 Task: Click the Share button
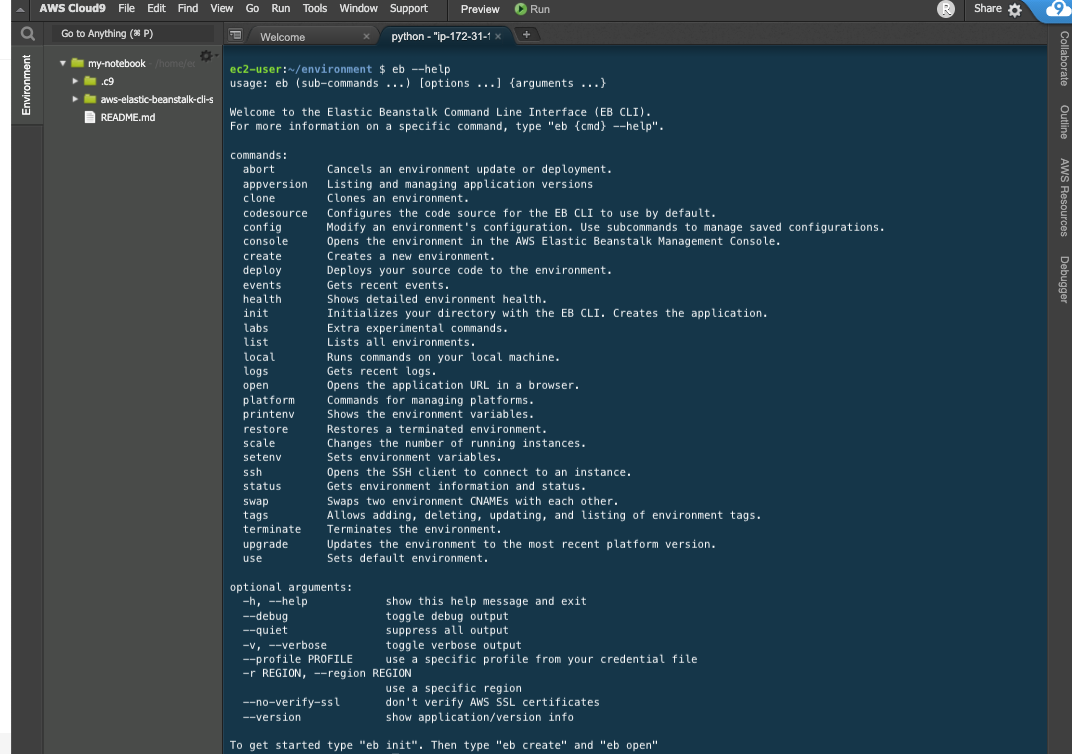(x=988, y=8)
